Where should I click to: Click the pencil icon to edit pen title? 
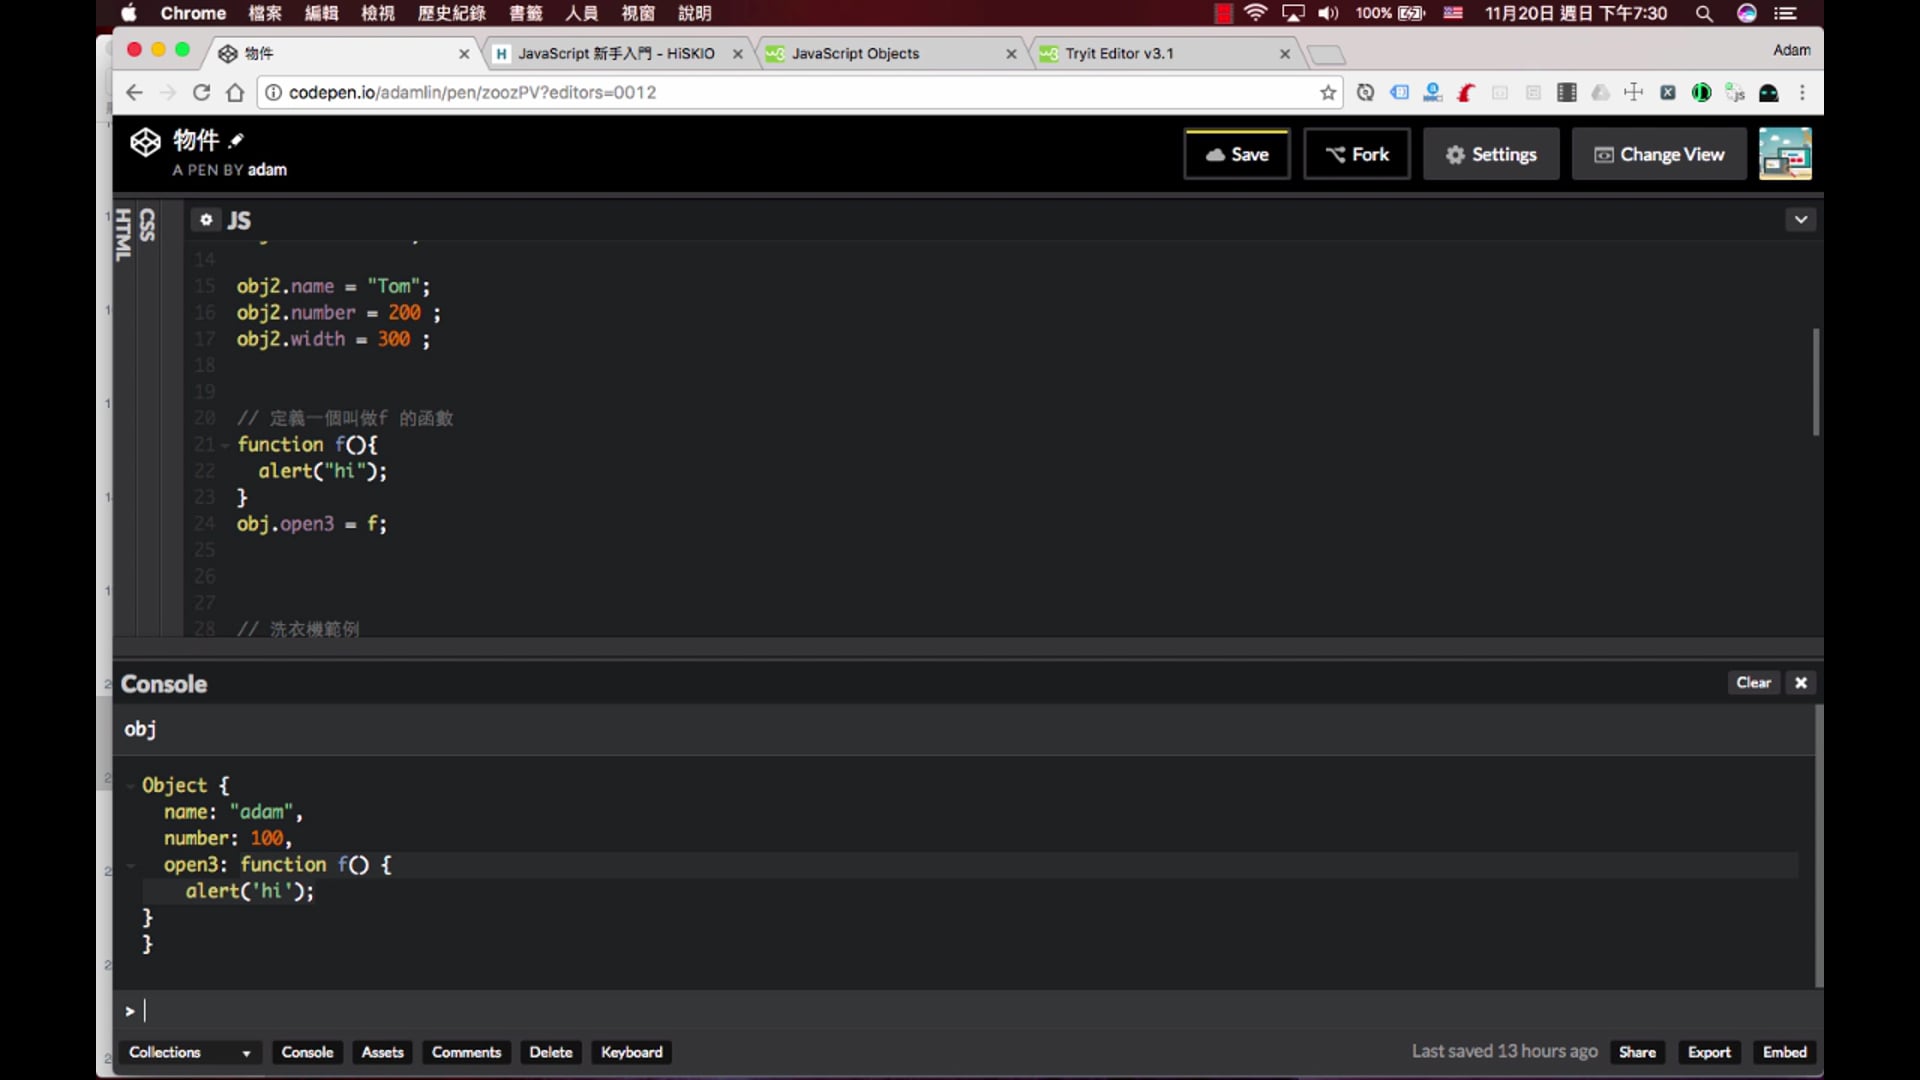236,140
